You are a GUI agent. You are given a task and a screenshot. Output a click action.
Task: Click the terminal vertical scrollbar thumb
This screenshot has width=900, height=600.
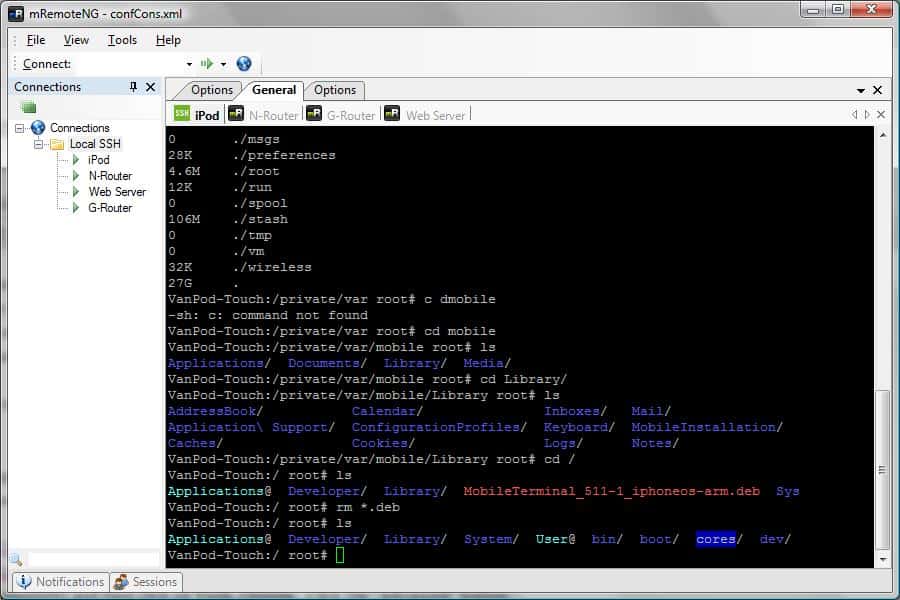(881, 467)
